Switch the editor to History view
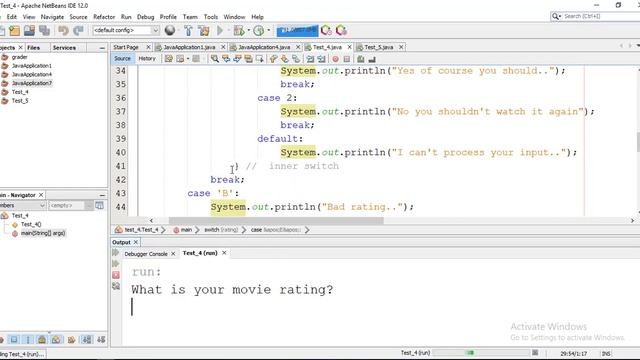Screen dimensions: 640x360 click(x=147, y=59)
